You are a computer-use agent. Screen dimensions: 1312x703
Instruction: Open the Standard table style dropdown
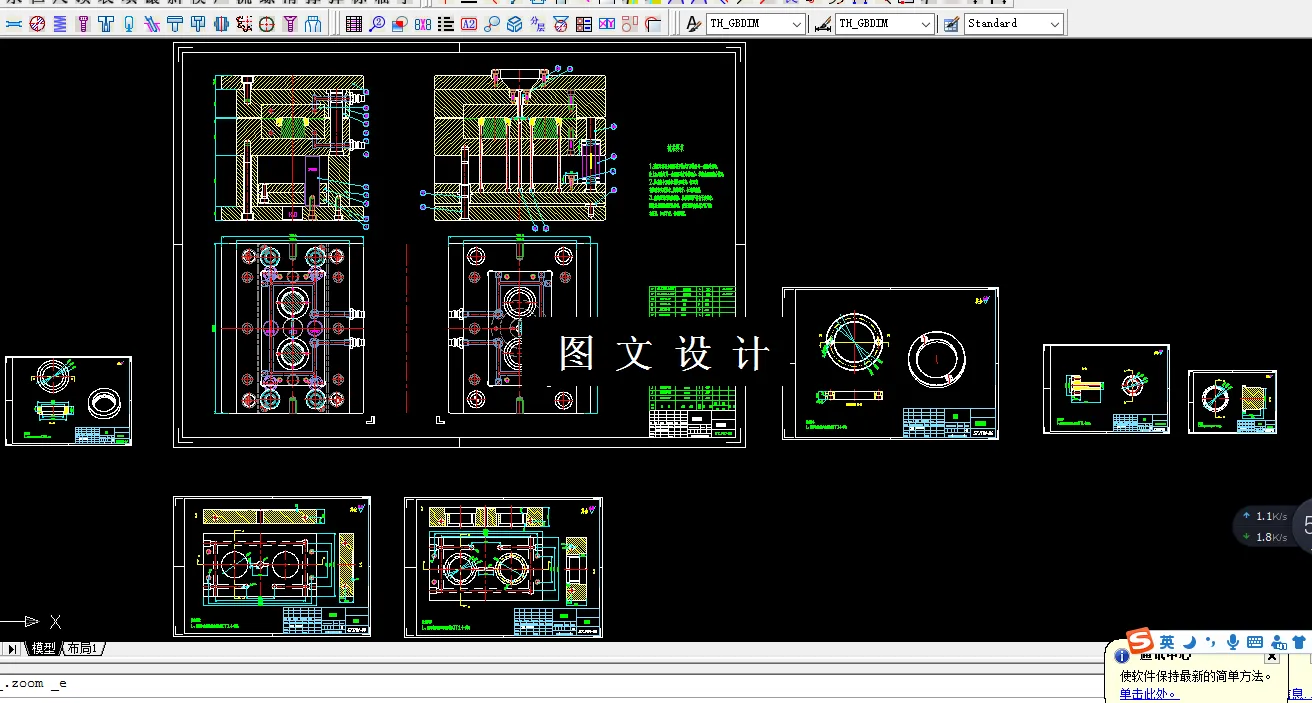click(x=1013, y=23)
